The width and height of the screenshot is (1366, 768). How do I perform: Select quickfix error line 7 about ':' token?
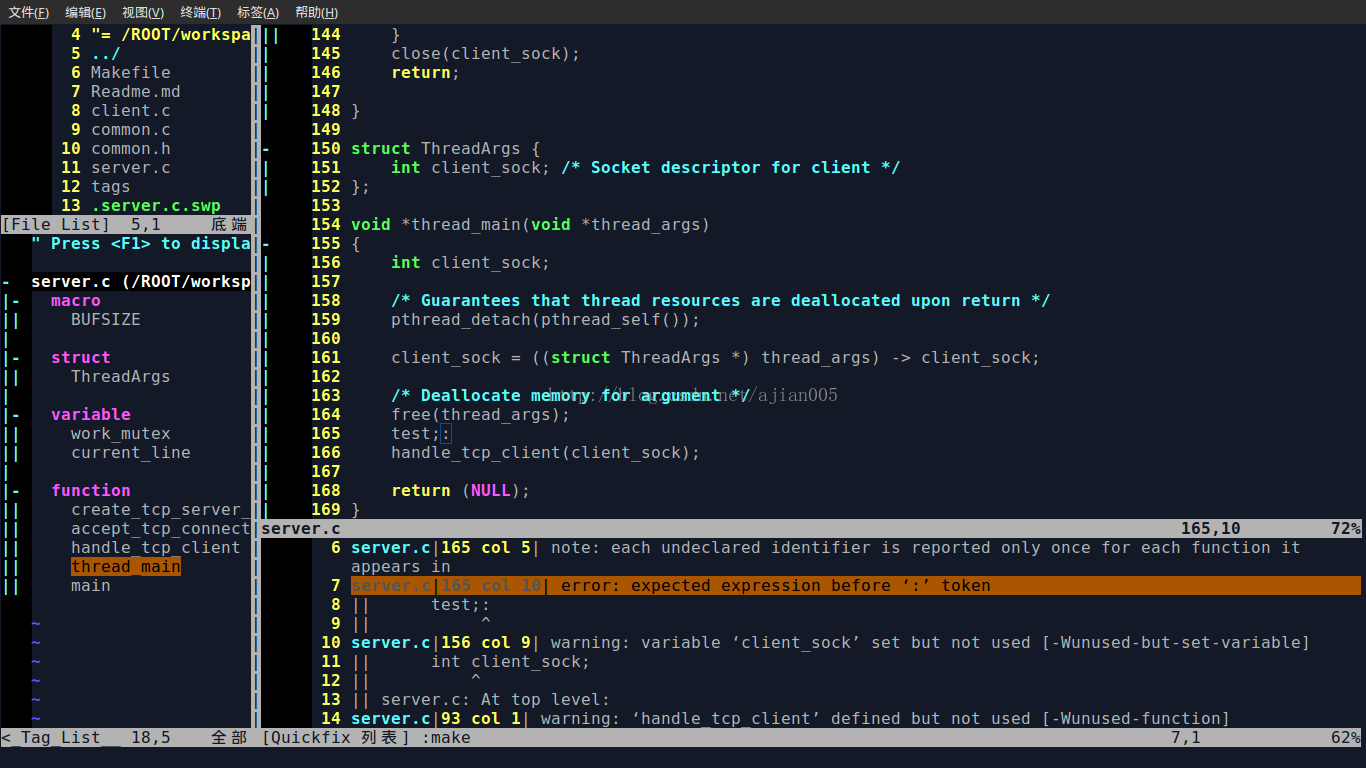pyautogui.click(x=856, y=586)
